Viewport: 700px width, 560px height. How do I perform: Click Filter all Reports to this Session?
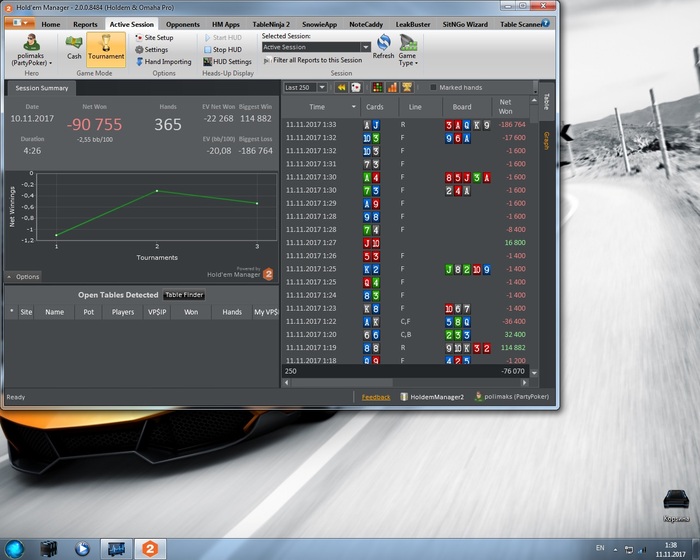[313, 60]
